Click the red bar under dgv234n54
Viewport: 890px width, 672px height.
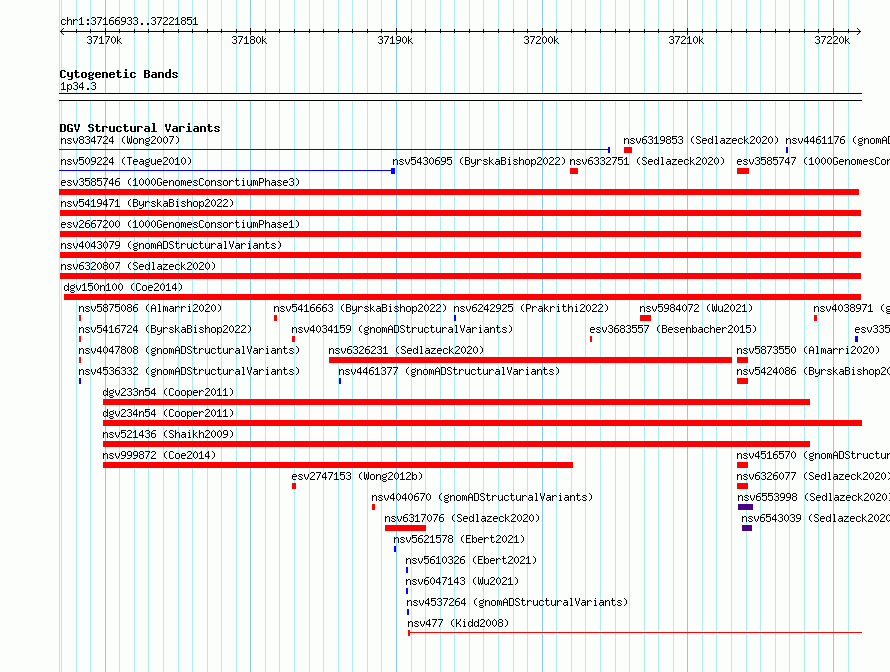(x=482, y=423)
